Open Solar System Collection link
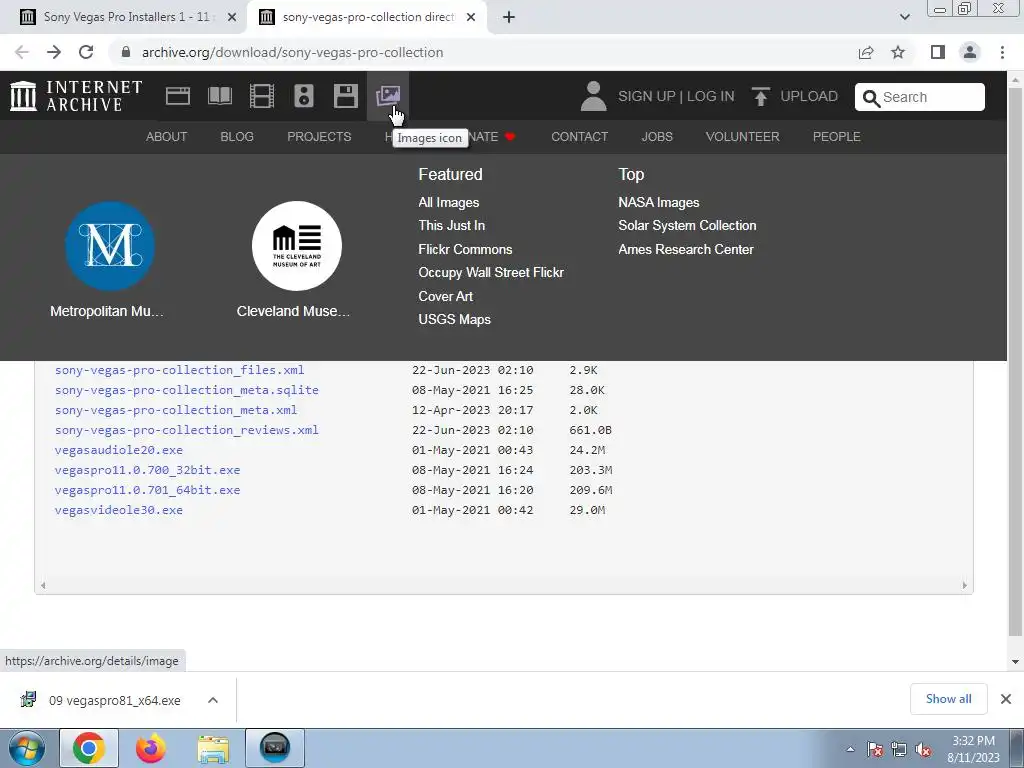The image size is (1024, 768). 687,225
